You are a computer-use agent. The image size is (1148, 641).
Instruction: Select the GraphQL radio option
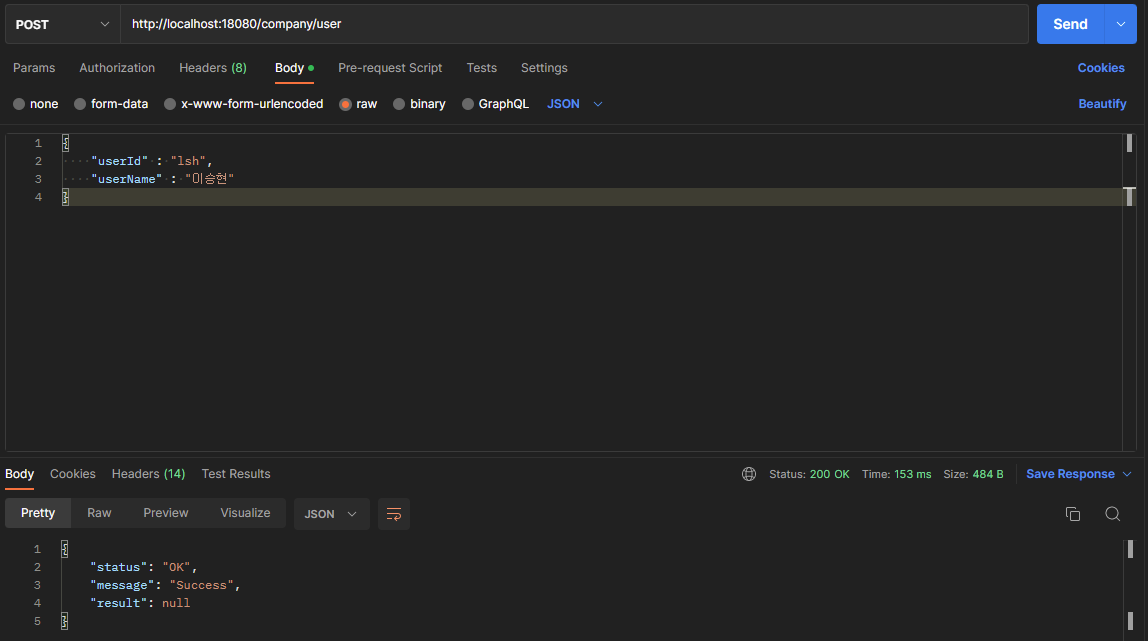point(468,104)
